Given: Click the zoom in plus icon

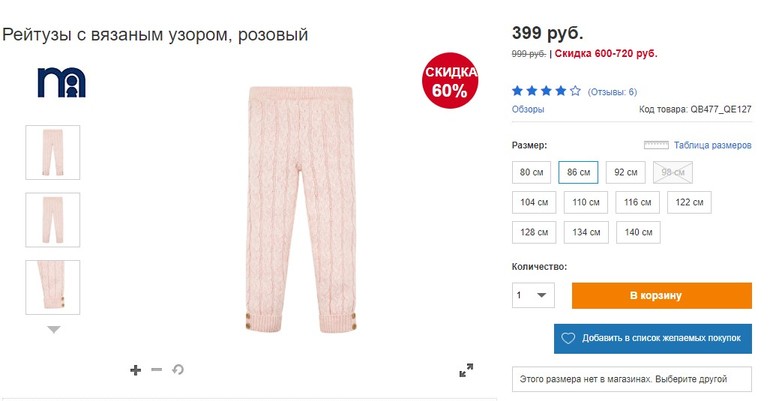Looking at the screenshot, I should [x=136, y=370].
